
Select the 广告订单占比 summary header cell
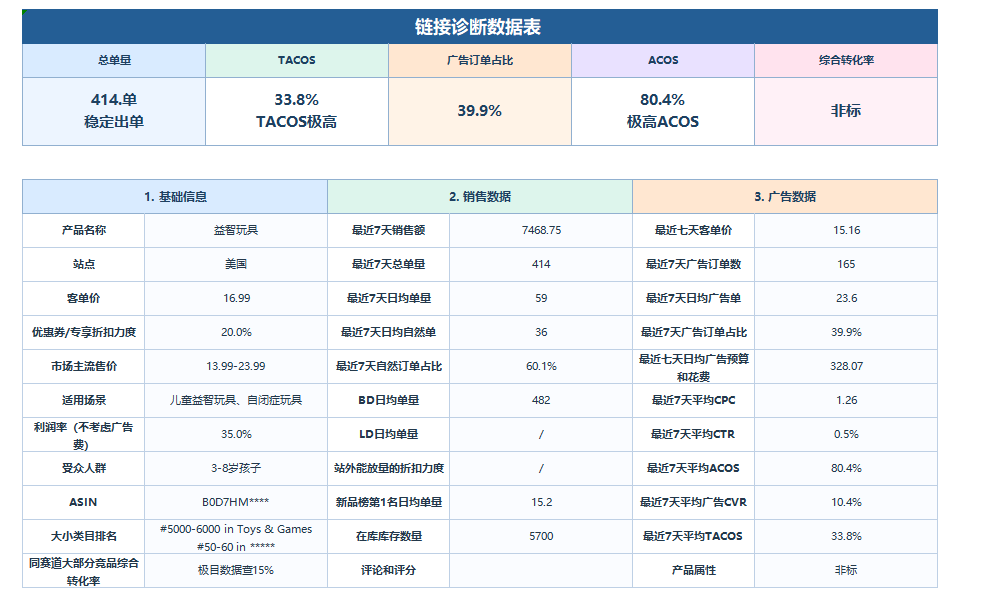[x=480, y=61]
